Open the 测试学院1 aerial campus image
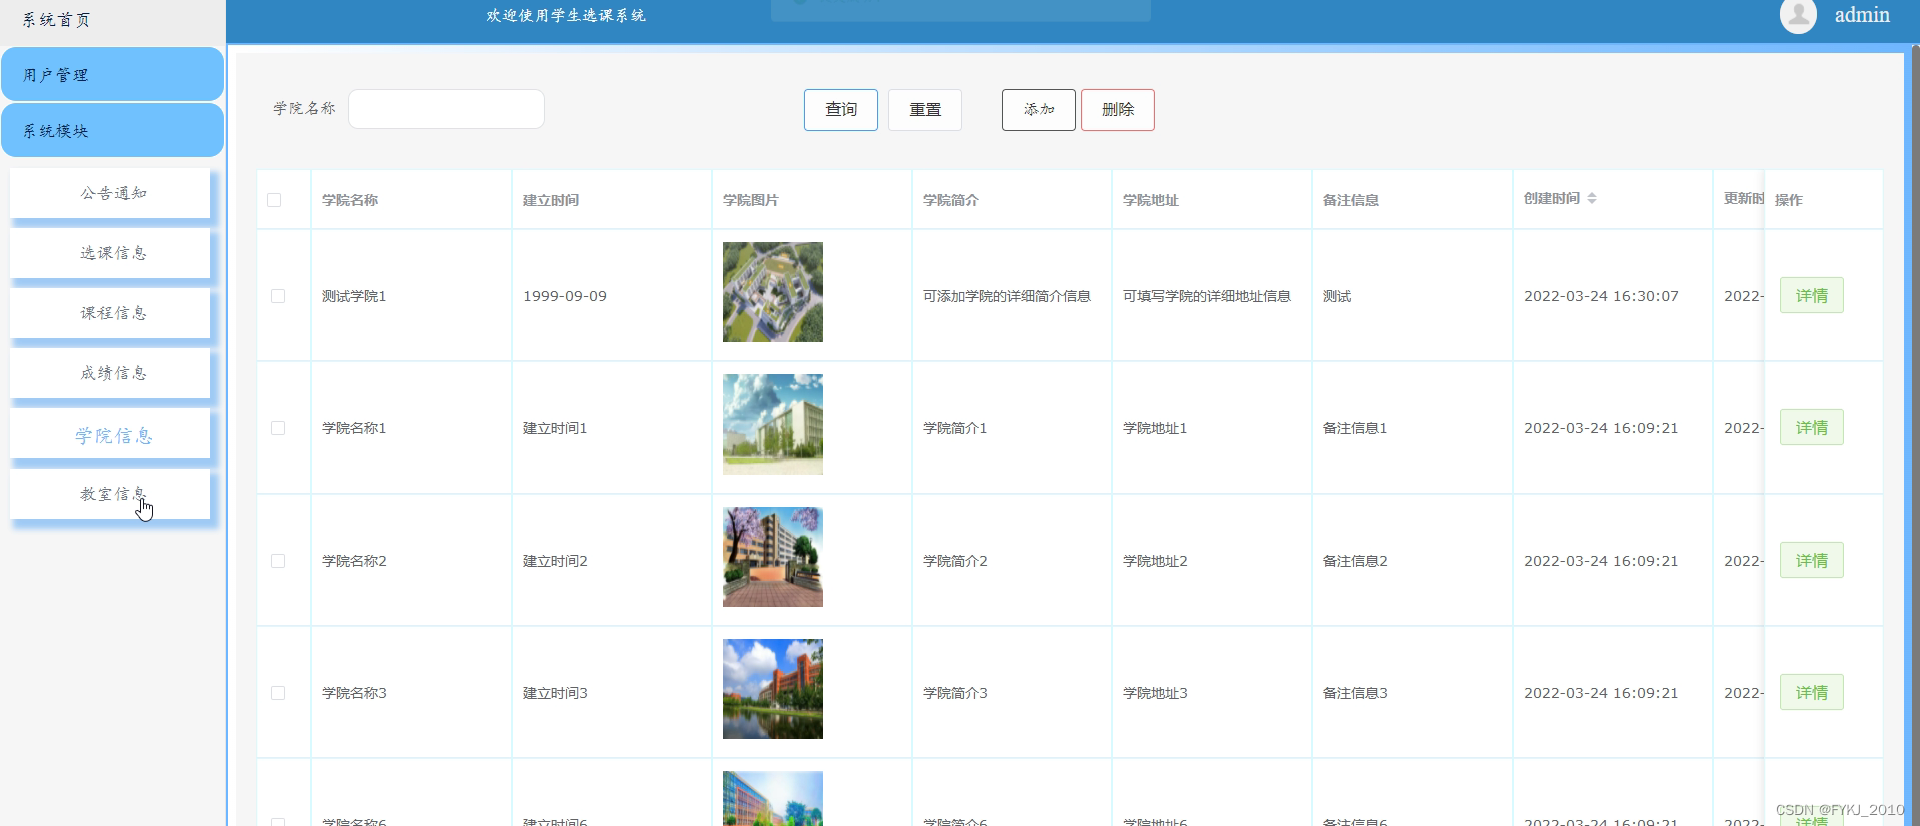 tap(773, 292)
